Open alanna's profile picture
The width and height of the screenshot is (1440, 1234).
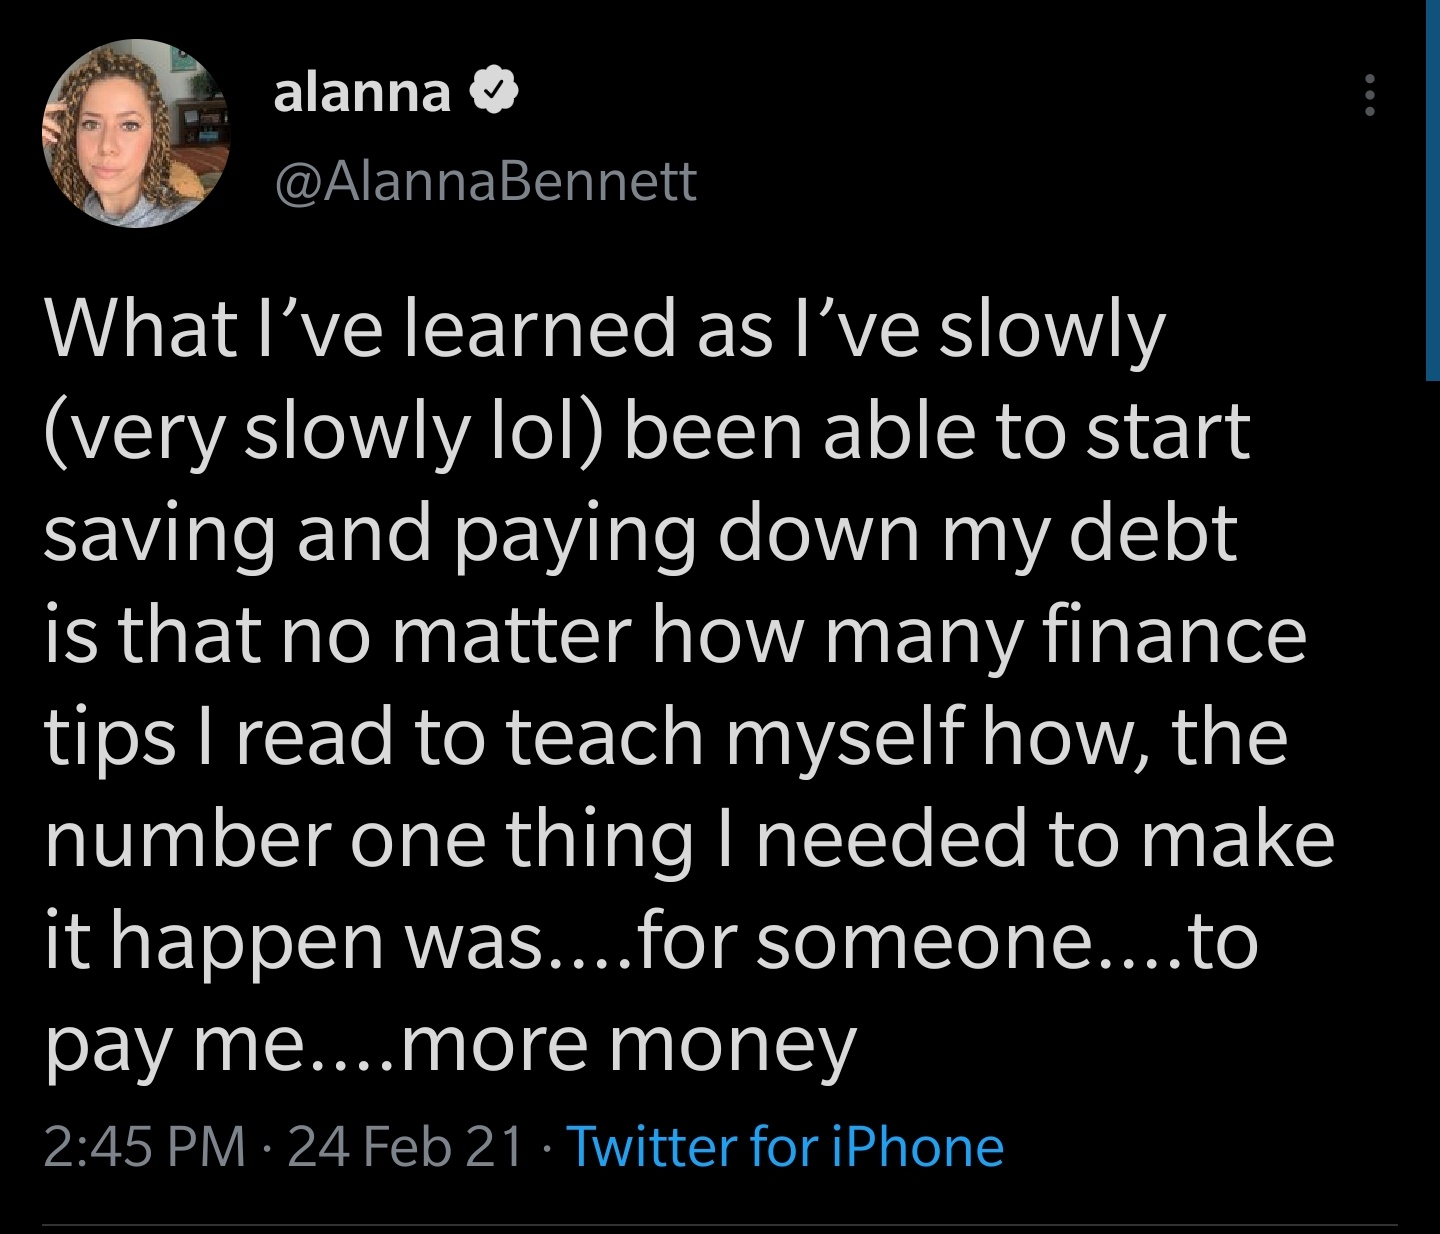135,134
